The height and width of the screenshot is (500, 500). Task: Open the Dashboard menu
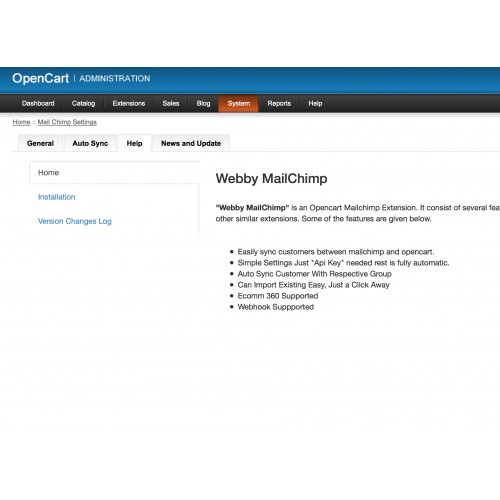(x=38, y=103)
